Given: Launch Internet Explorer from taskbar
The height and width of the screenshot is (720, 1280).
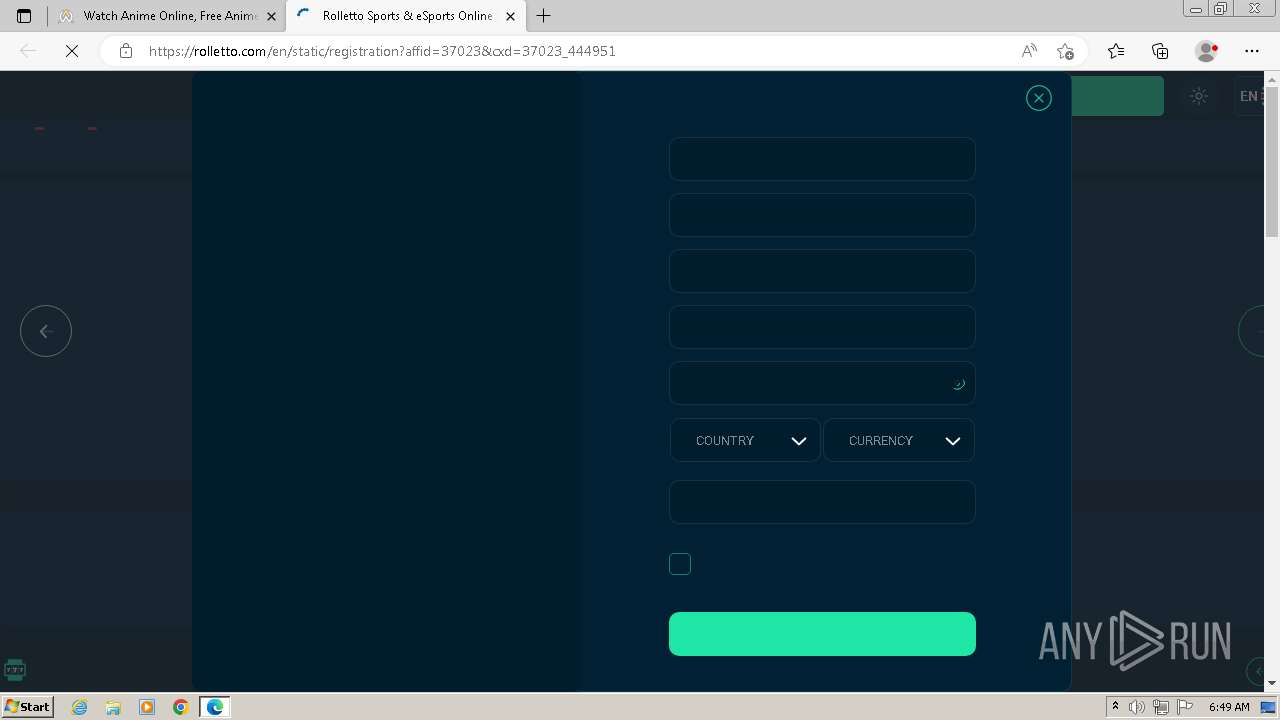Looking at the screenshot, I should 79,707.
